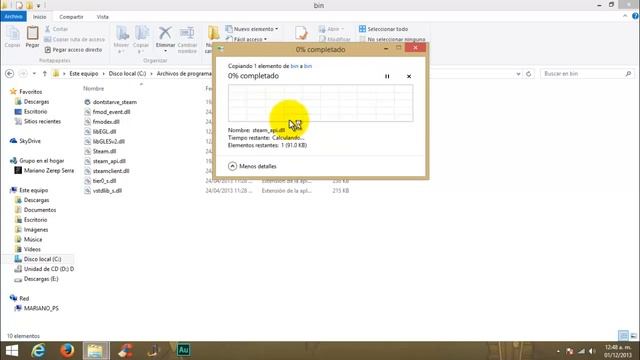The image size is (640, 360).
Task: Select the Steam.dll file
Action: pyautogui.click(x=100, y=151)
